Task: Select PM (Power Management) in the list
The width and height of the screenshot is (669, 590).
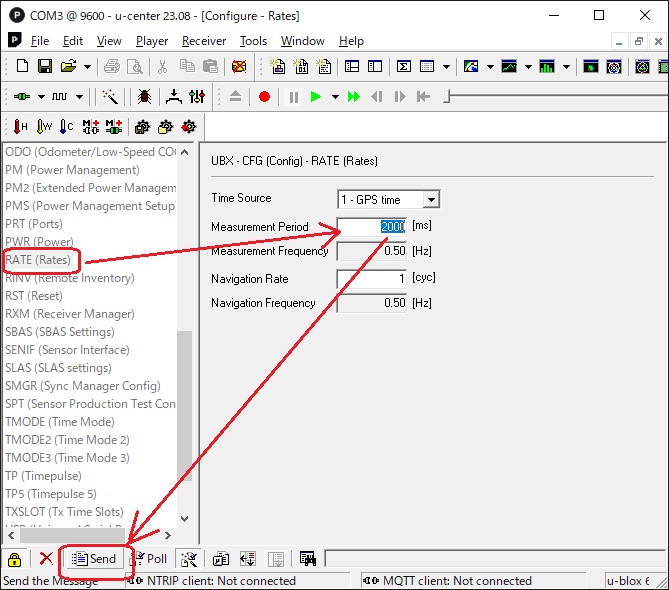Action: pos(72,170)
